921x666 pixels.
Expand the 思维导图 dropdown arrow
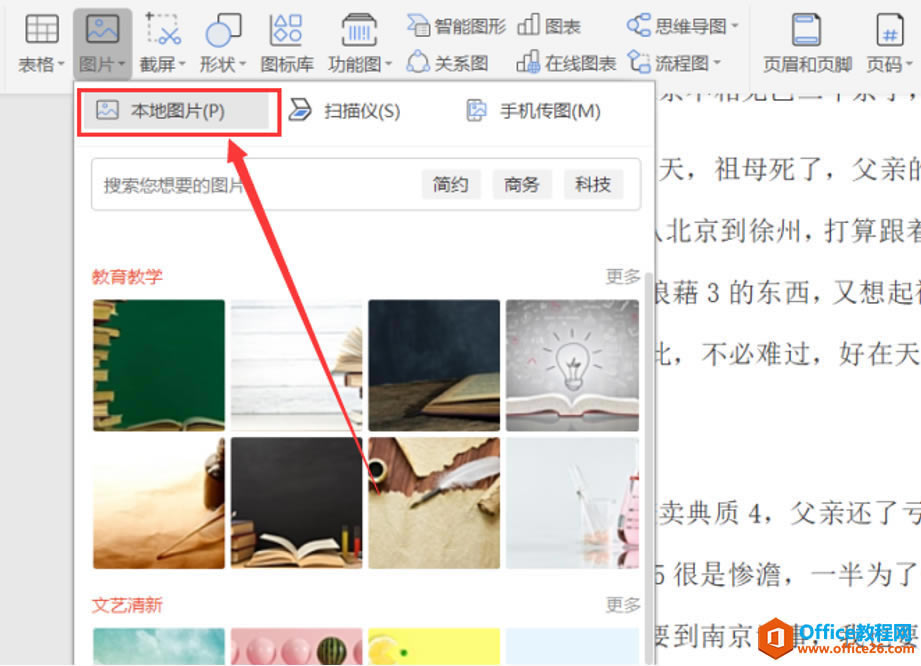pos(734,26)
